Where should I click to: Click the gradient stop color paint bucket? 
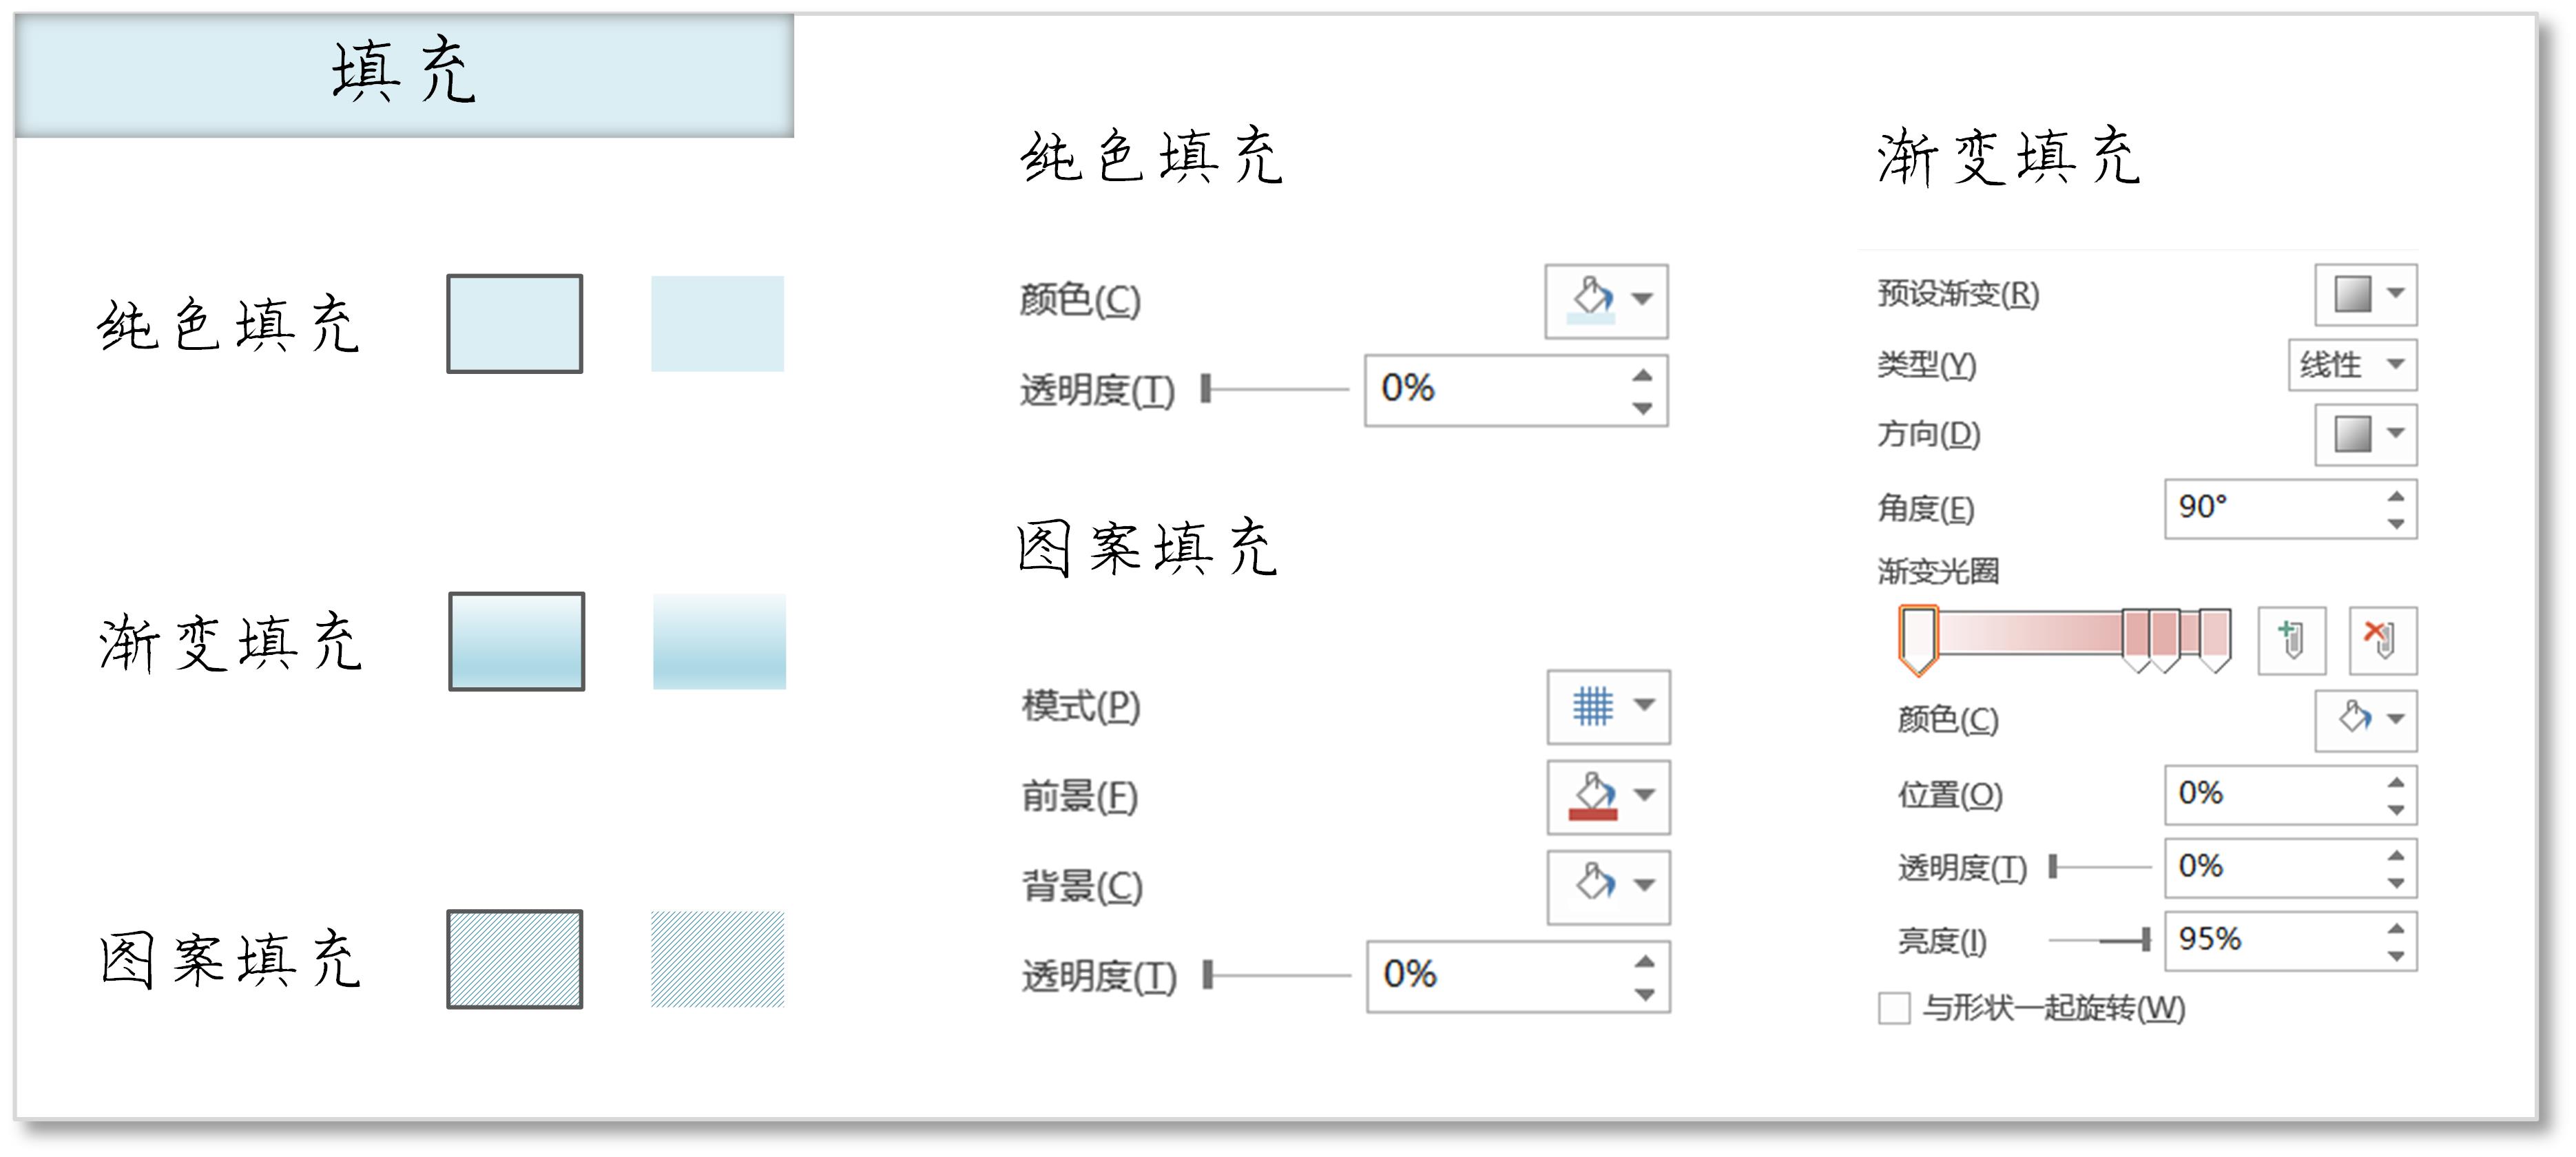(2354, 719)
